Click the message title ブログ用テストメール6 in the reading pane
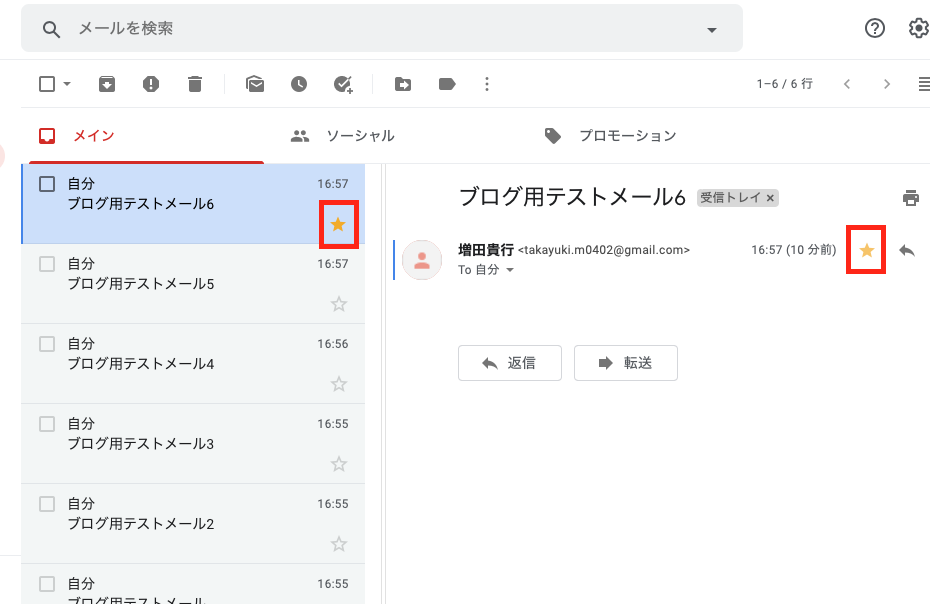Viewport: 930px width, 604px height. (x=572, y=197)
